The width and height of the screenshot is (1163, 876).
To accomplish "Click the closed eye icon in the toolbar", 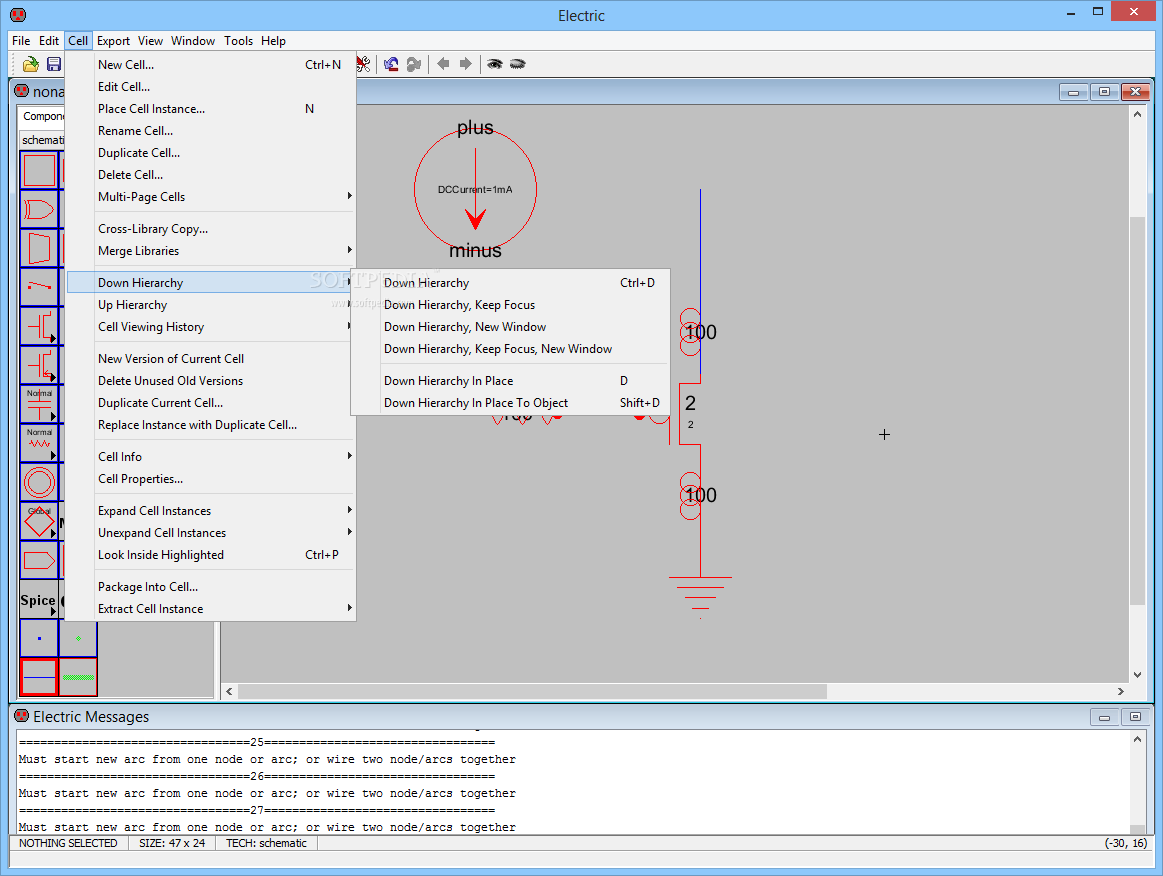I will click(518, 64).
